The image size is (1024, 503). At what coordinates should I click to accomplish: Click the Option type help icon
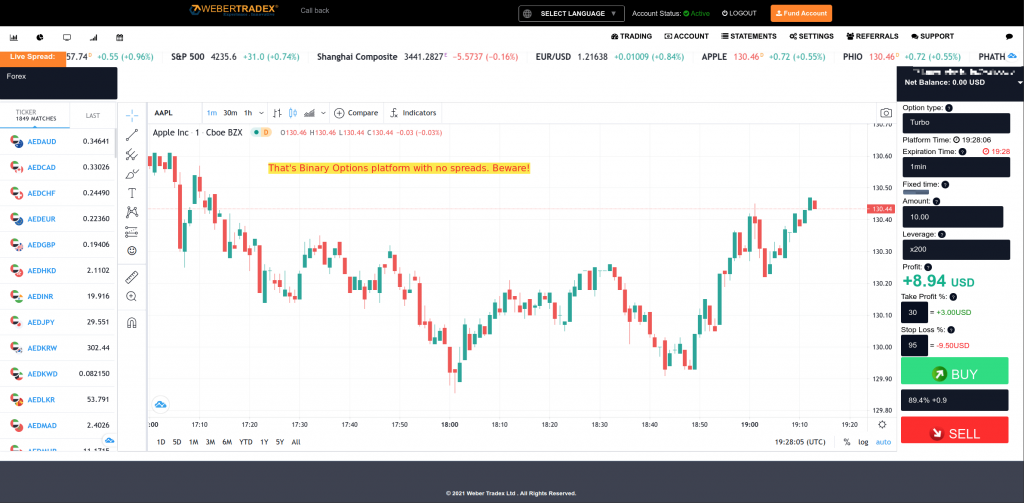pyautogui.click(x=949, y=108)
